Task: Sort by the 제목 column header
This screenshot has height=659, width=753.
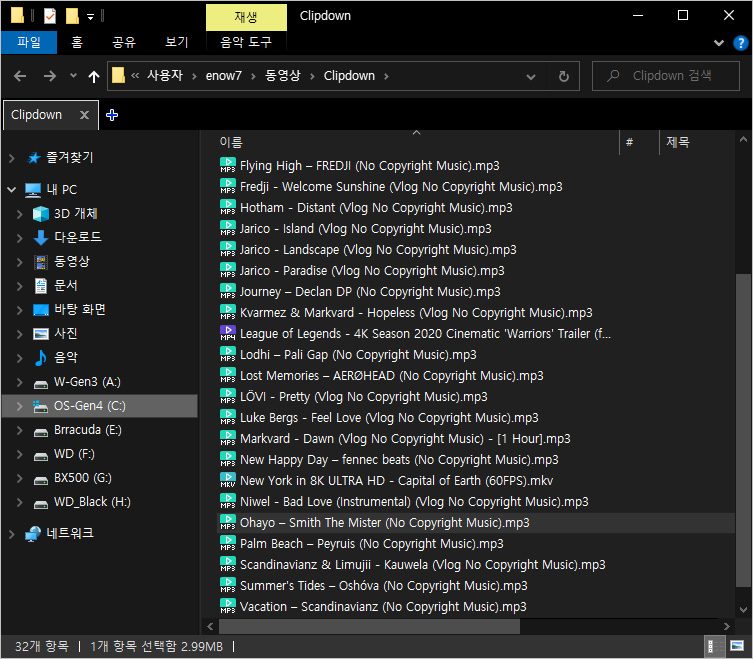Action: tap(678, 142)
